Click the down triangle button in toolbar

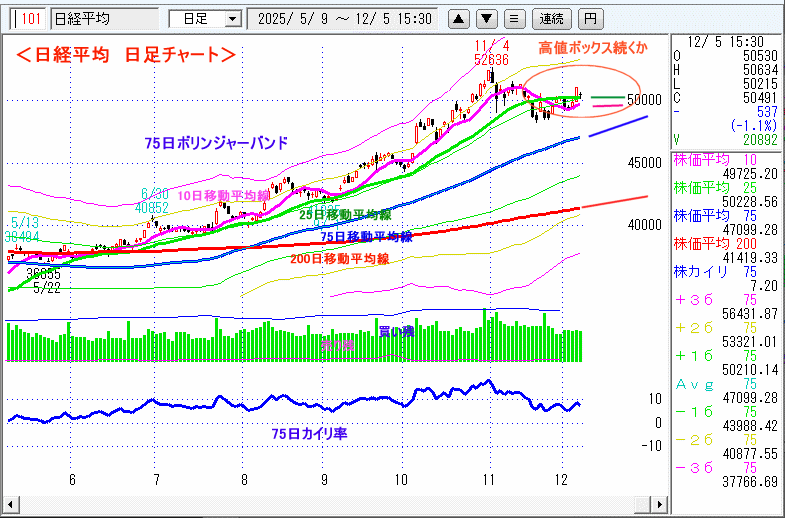(x=486, y=19)
